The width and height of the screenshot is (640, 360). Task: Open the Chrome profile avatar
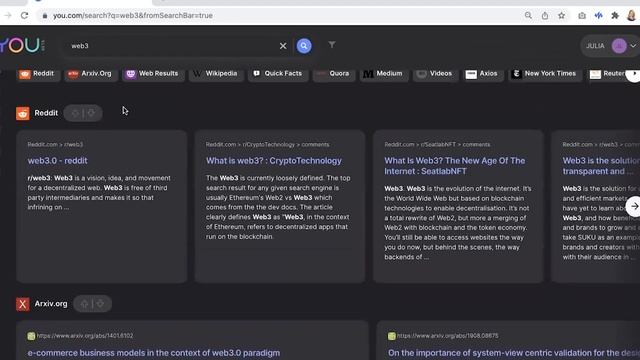(x=631, y=16)
